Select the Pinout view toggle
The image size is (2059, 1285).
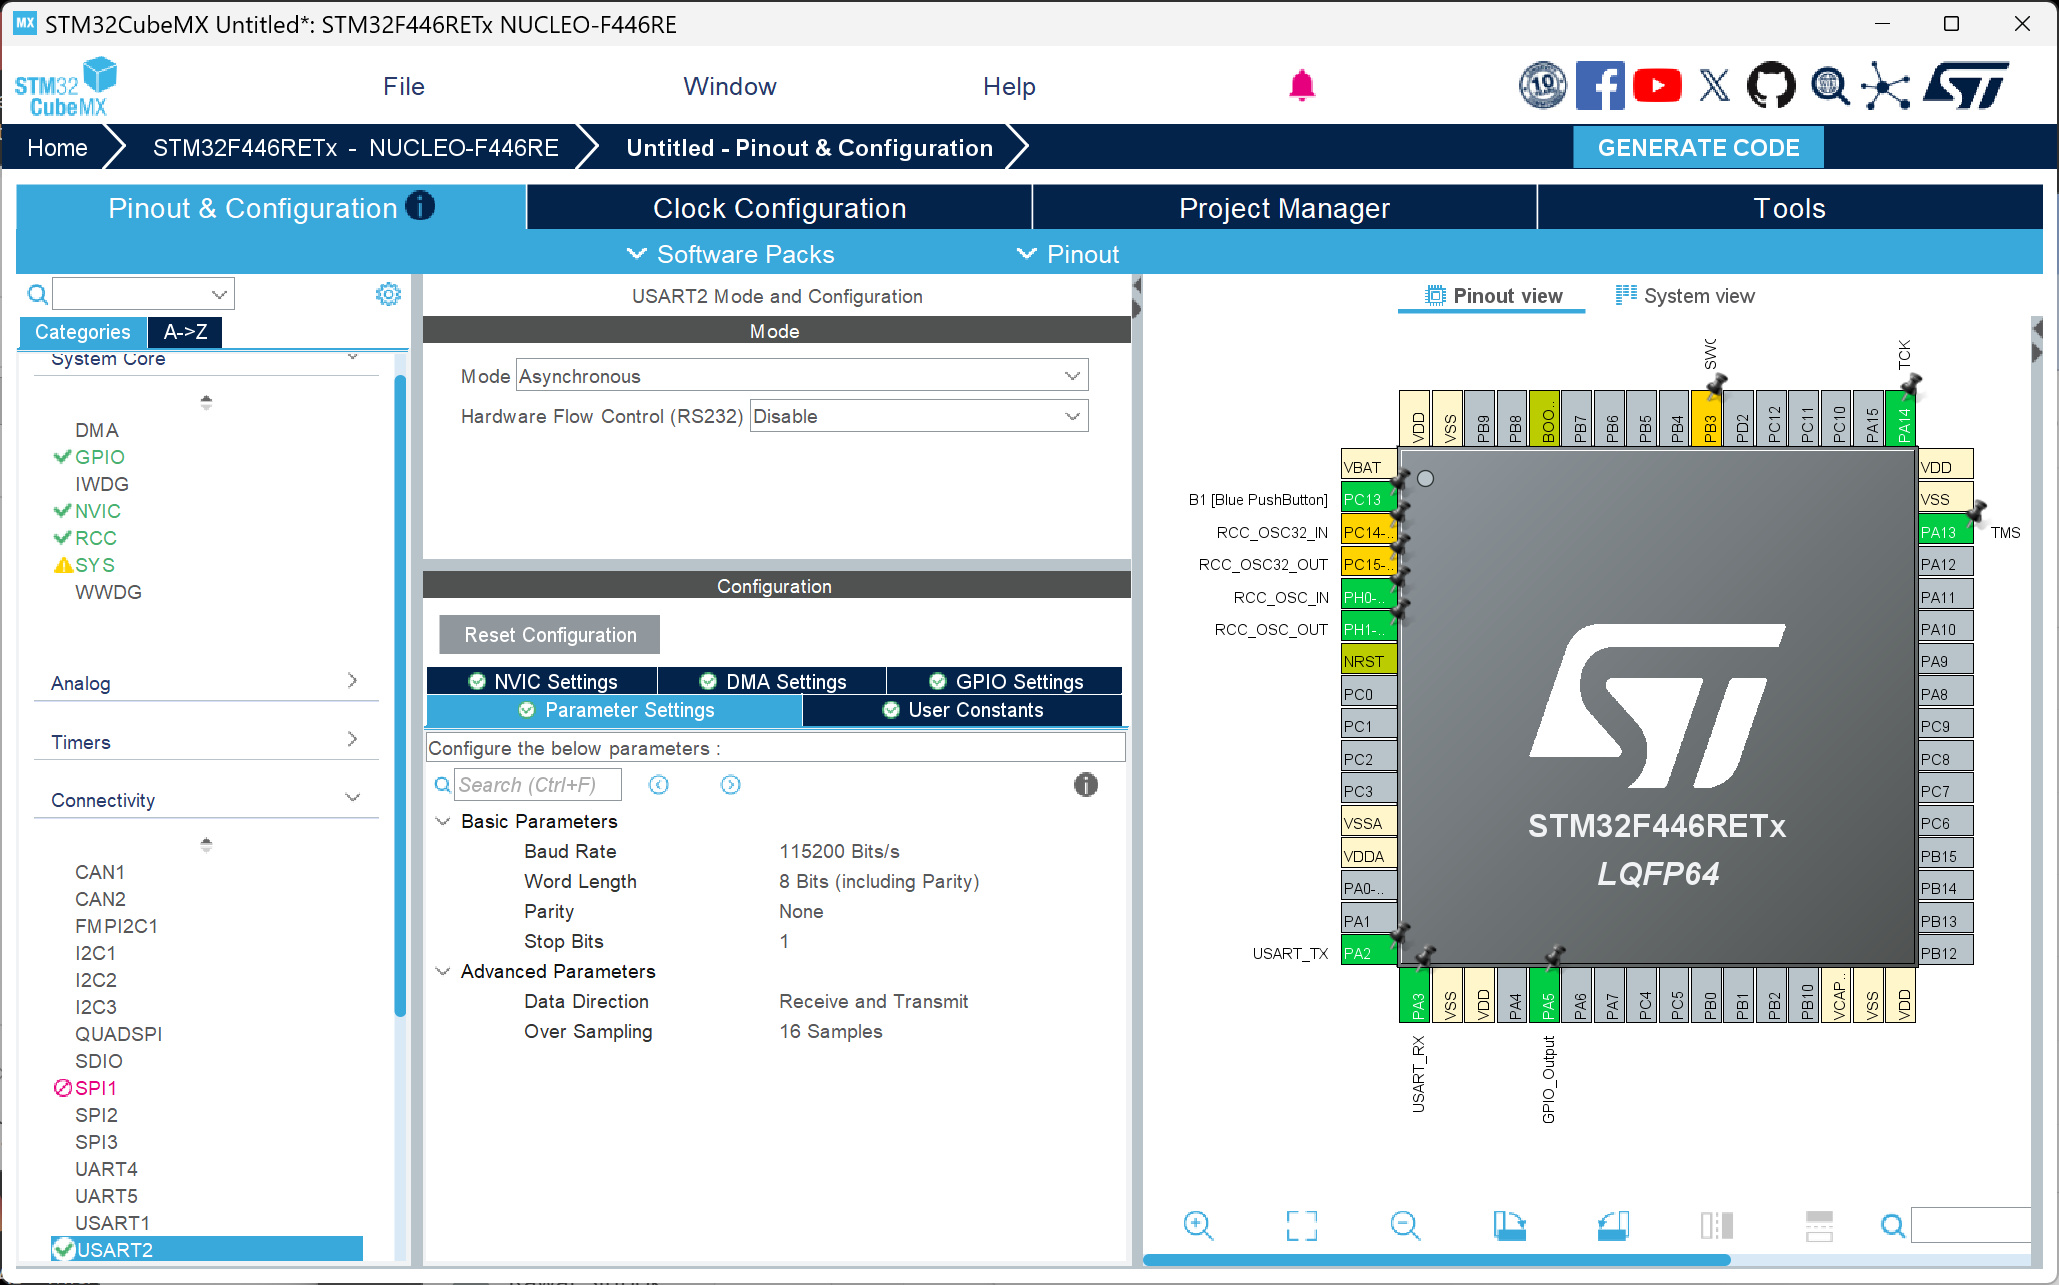pyautogui.click(x=1493, y=296)
